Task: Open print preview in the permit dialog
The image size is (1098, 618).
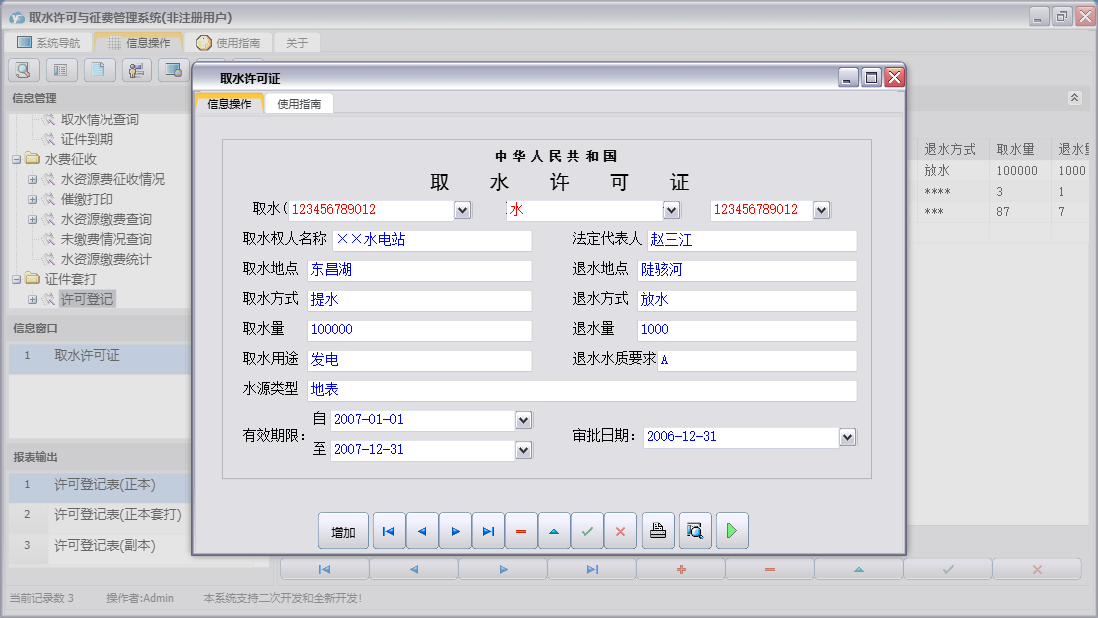Action: pyautogui.click(x=694, y=530)
